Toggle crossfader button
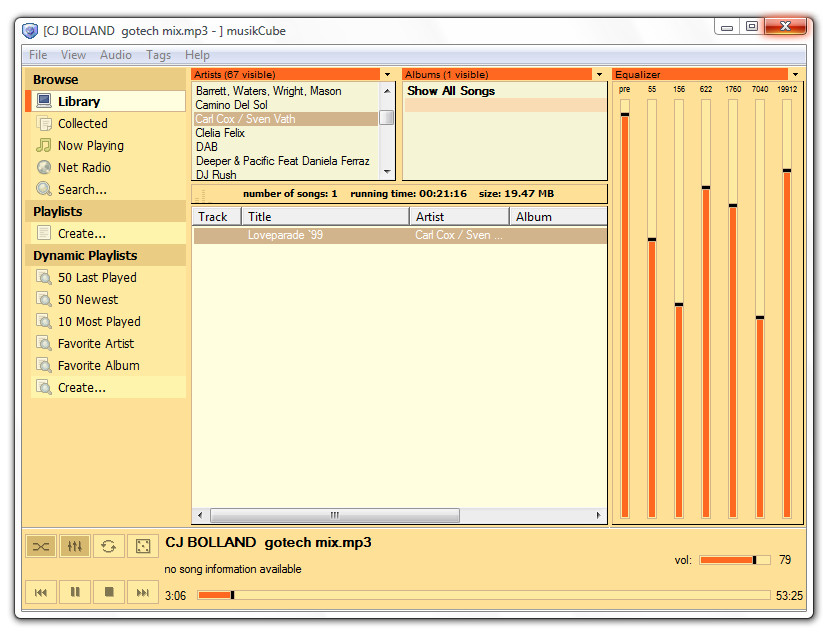The width and height of the screenshot is (831, 632). point(41,546)
